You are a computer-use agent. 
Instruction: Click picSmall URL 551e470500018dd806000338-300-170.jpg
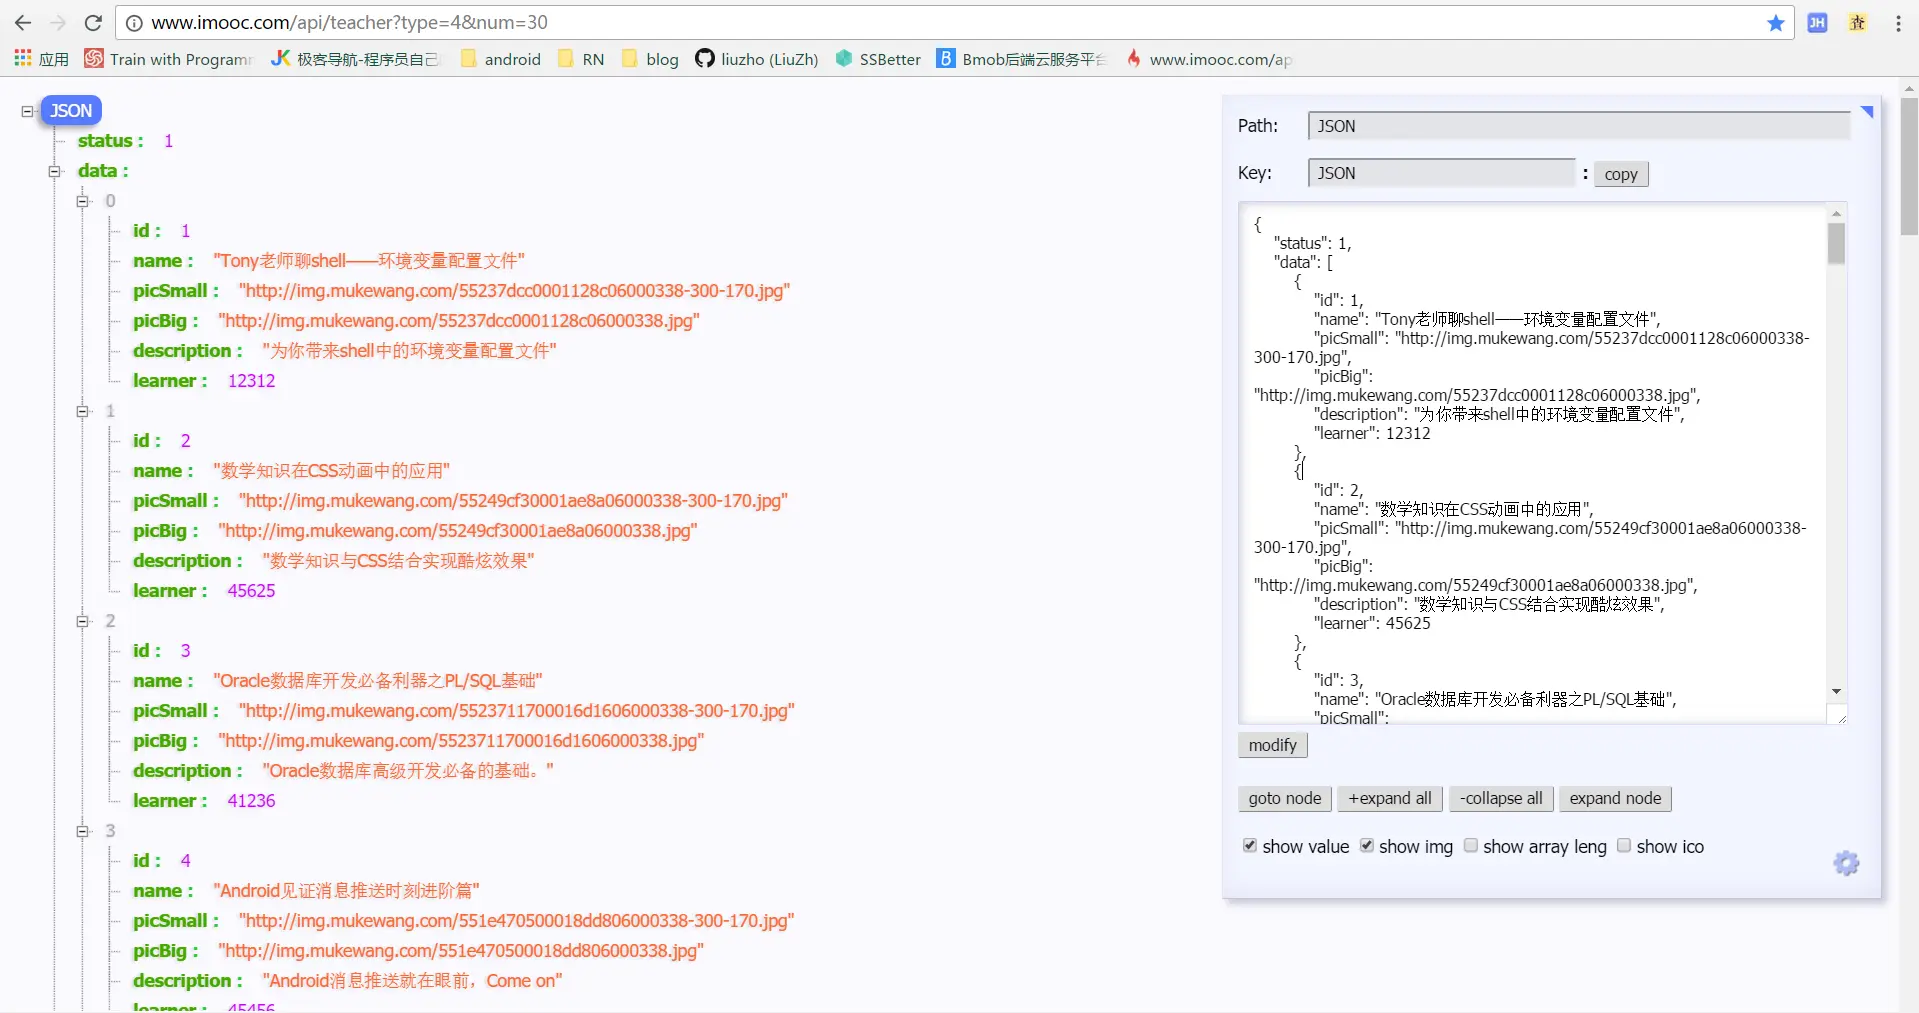click(x=516, y=921)
